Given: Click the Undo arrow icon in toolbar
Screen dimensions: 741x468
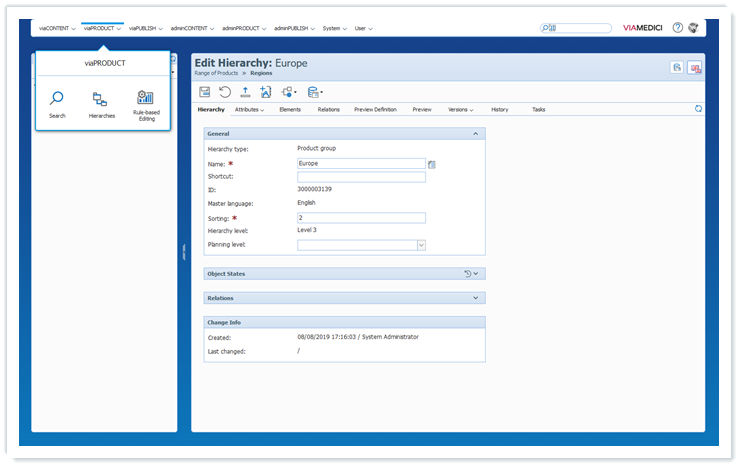Looking at the screenshot, I should click(x=225, y=91).
